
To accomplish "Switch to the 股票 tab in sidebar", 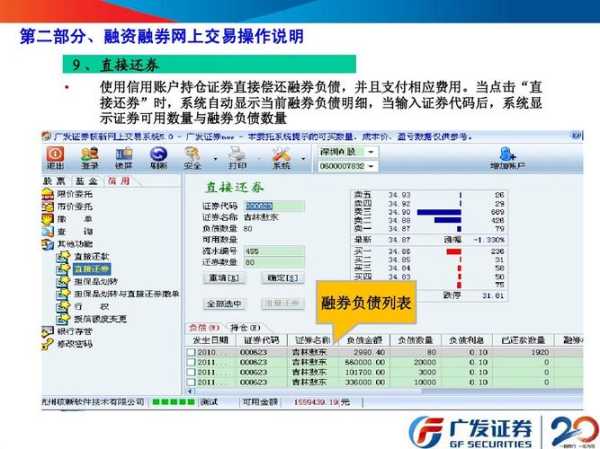I will (54, 180).
